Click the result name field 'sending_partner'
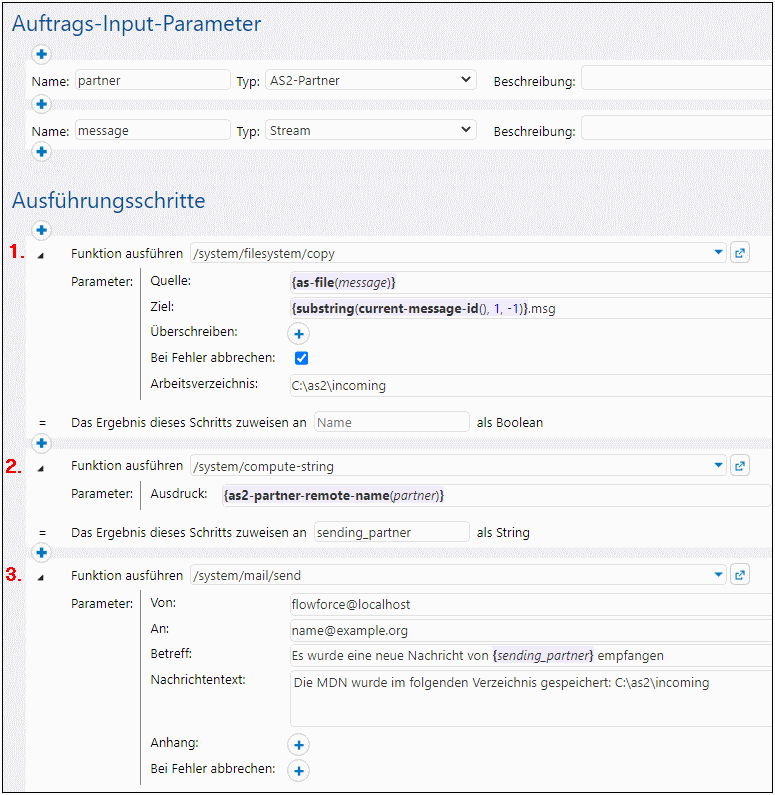 coord(391,532)
